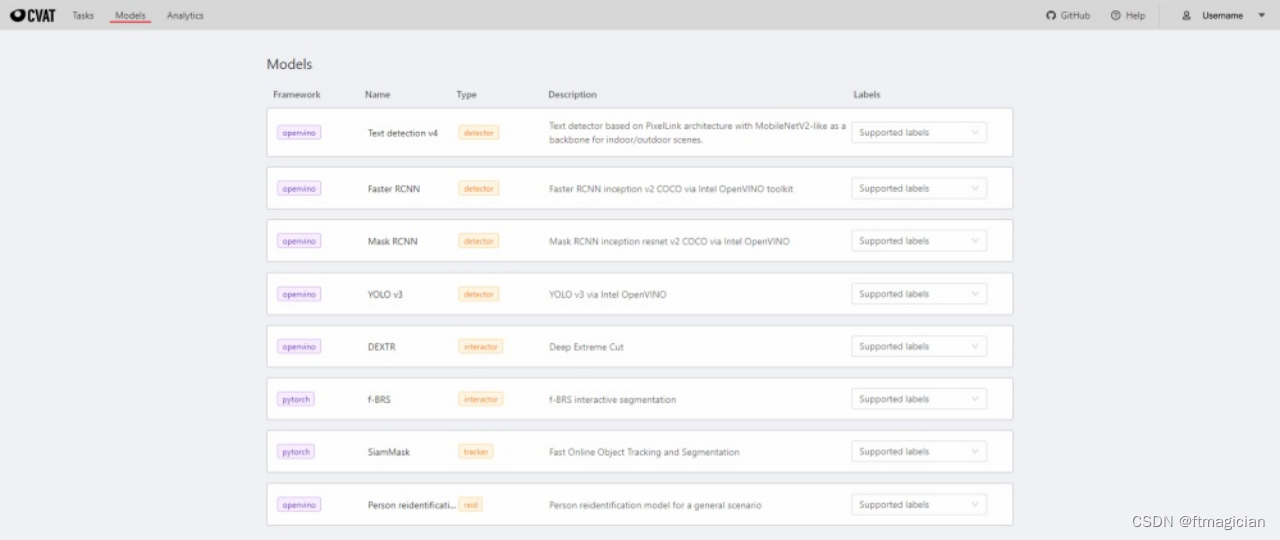Image resolution: width=1280 pixels, height=540 pixels.
Task: Open Supported labels for Mask RCNN
Action: 919,241
